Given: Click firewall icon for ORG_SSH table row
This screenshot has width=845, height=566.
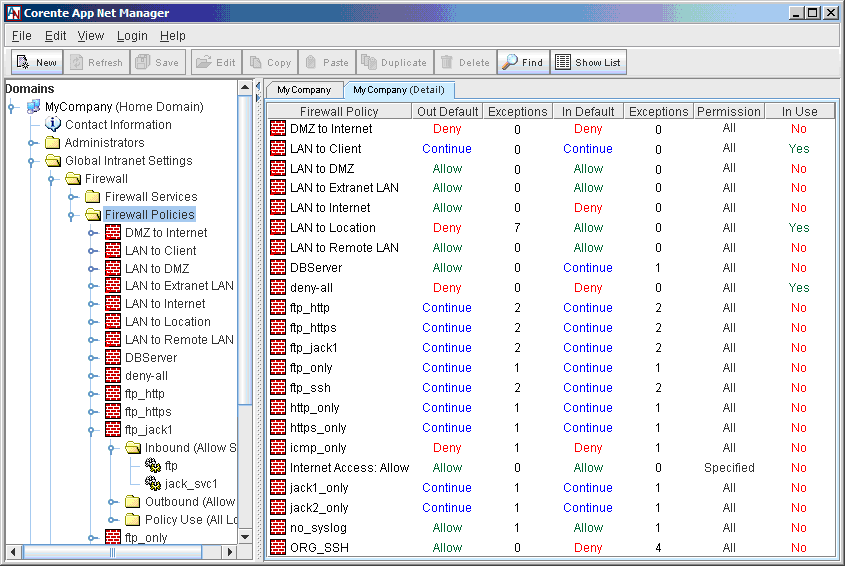Looking at the screenshot, I should coord(278,547).
